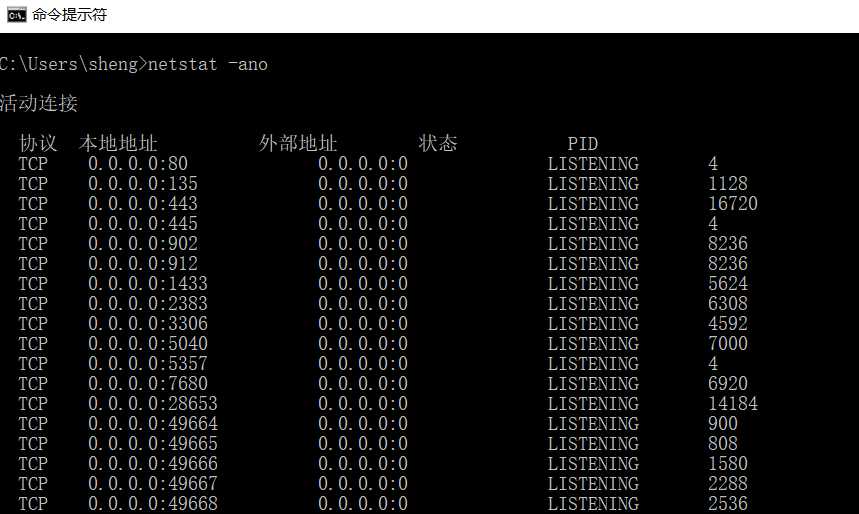Screen dimensions: 859x514
Task: Click PID value 2288
Action: click(x=728, y=484)
